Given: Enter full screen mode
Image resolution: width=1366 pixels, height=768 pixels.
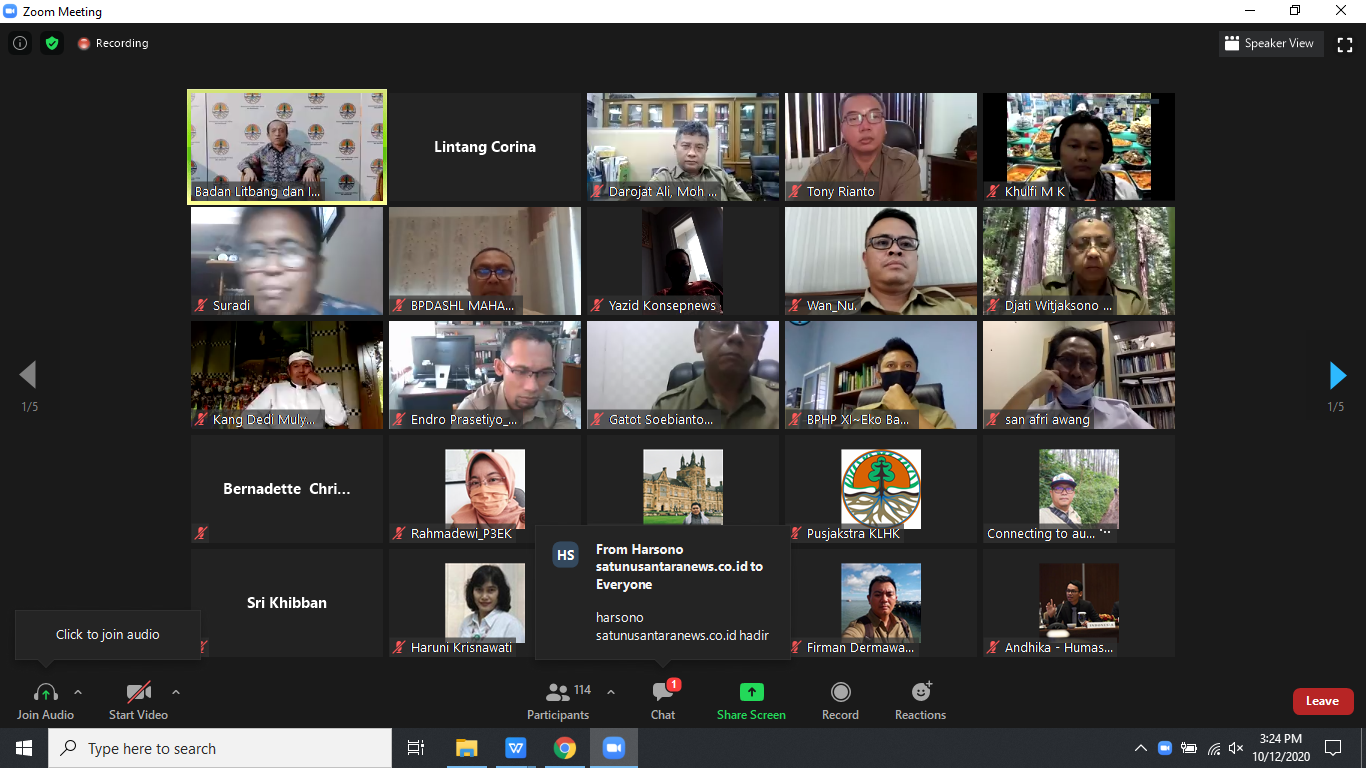Looking at the screenshot, I should point(1345,44).
